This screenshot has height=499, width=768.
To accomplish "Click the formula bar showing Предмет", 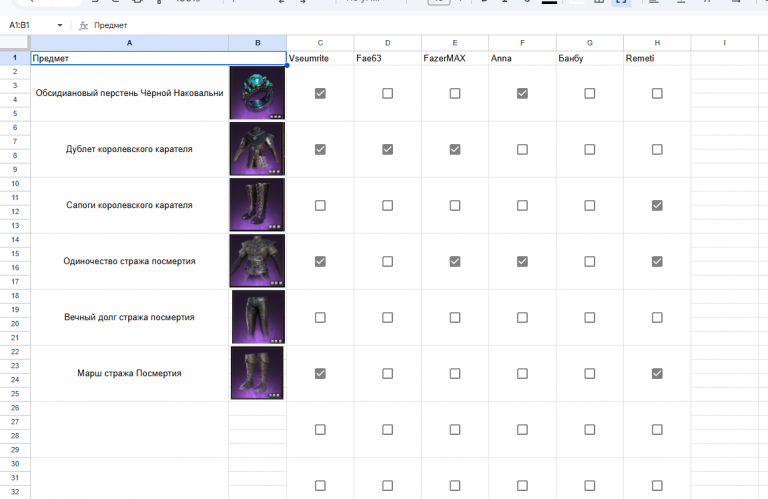I will 426,25.
